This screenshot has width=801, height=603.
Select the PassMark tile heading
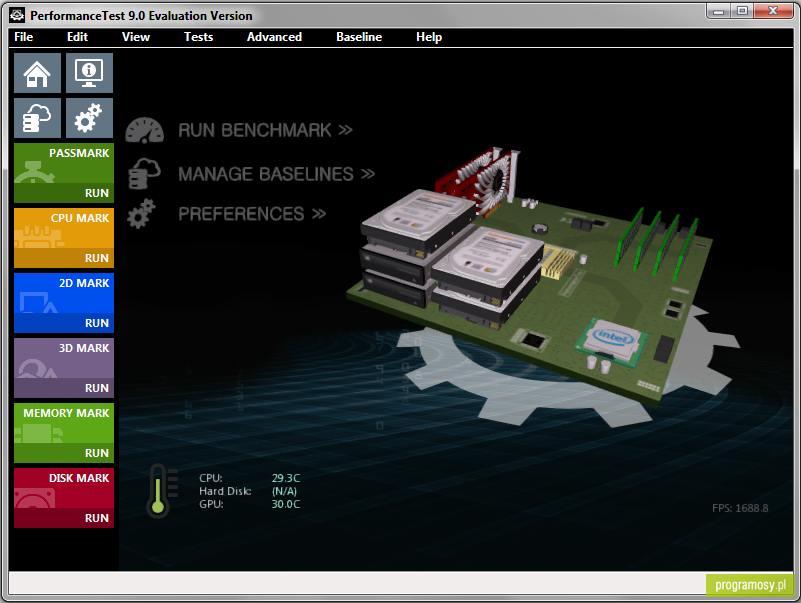pos(79,153)
